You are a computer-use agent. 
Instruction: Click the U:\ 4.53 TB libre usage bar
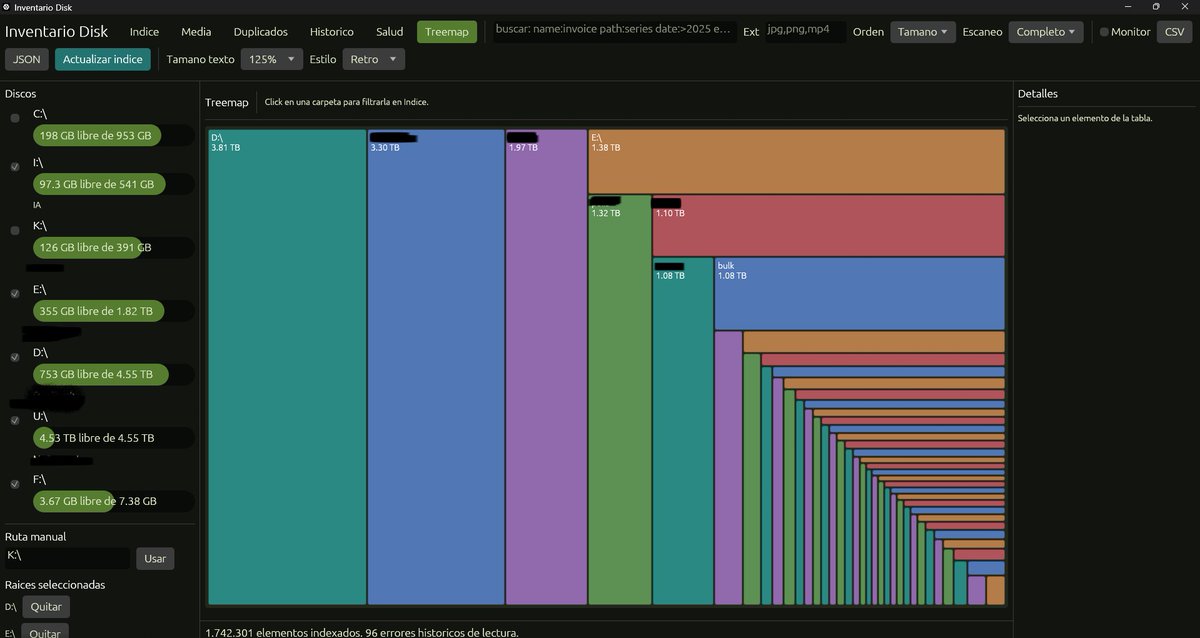tap(112, 438)
